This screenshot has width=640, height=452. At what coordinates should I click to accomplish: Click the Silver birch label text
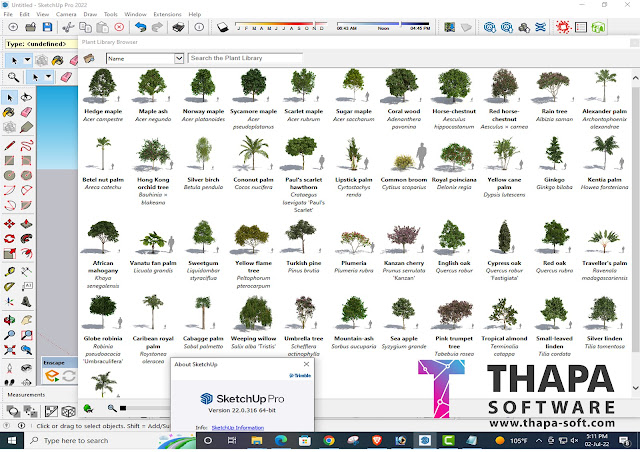(203, 180)
